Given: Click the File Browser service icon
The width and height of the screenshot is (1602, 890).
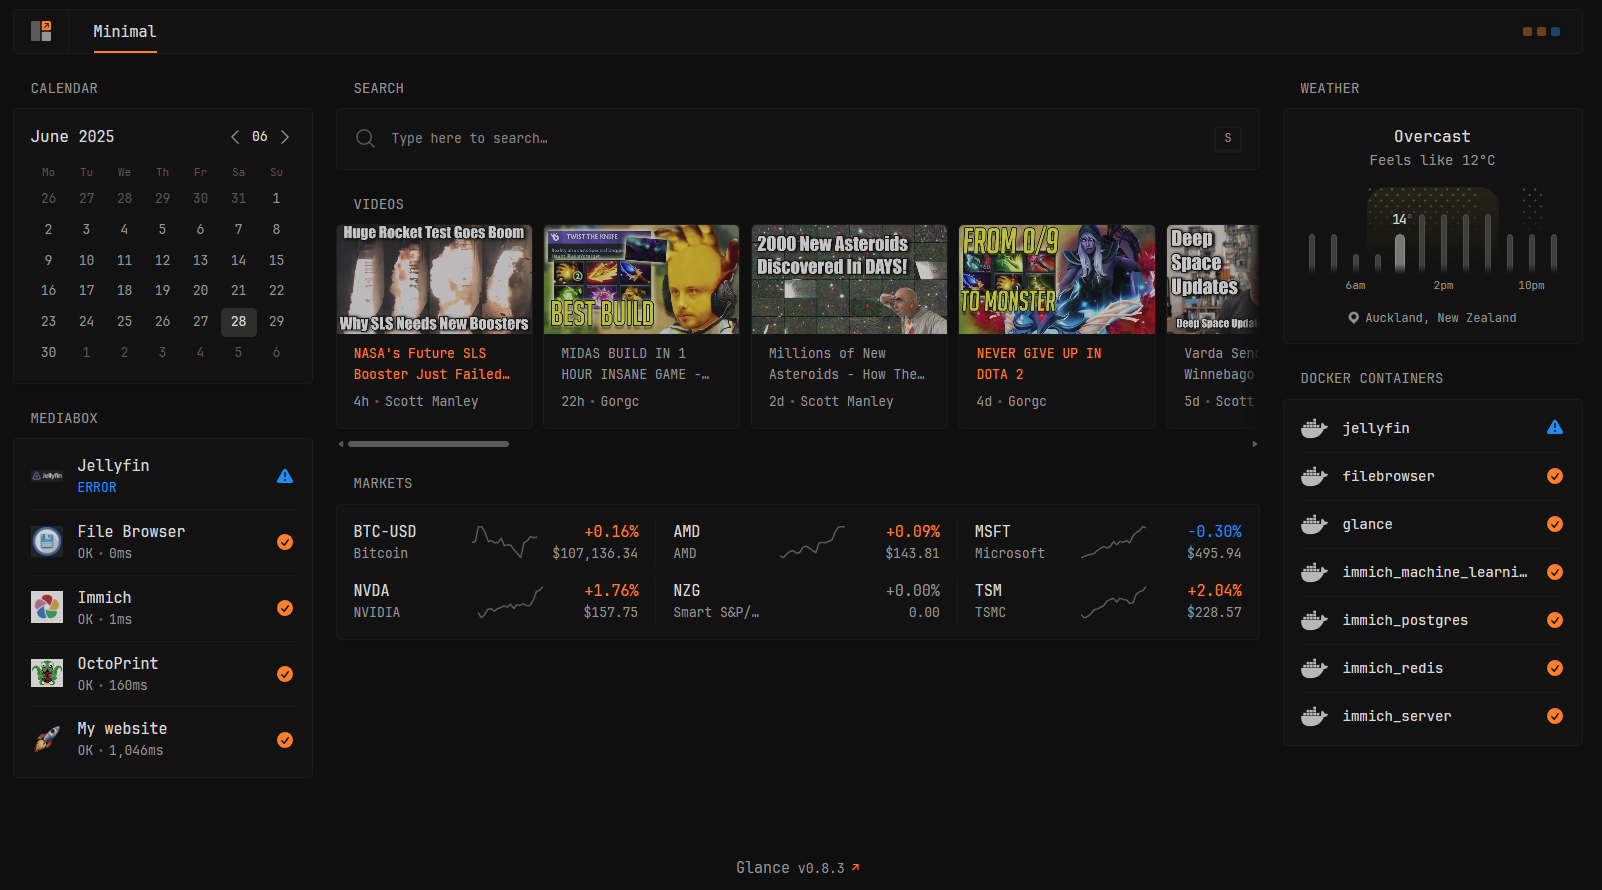Looking at the screenshot, I should pyautogui.click(x=47, y=542).
